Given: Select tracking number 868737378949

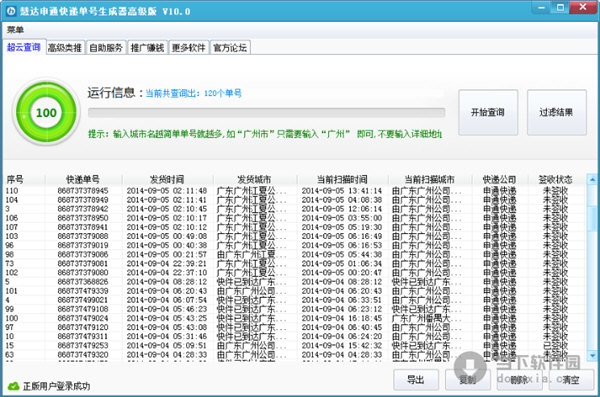Looking at the screenshot, I should point(83,200).
